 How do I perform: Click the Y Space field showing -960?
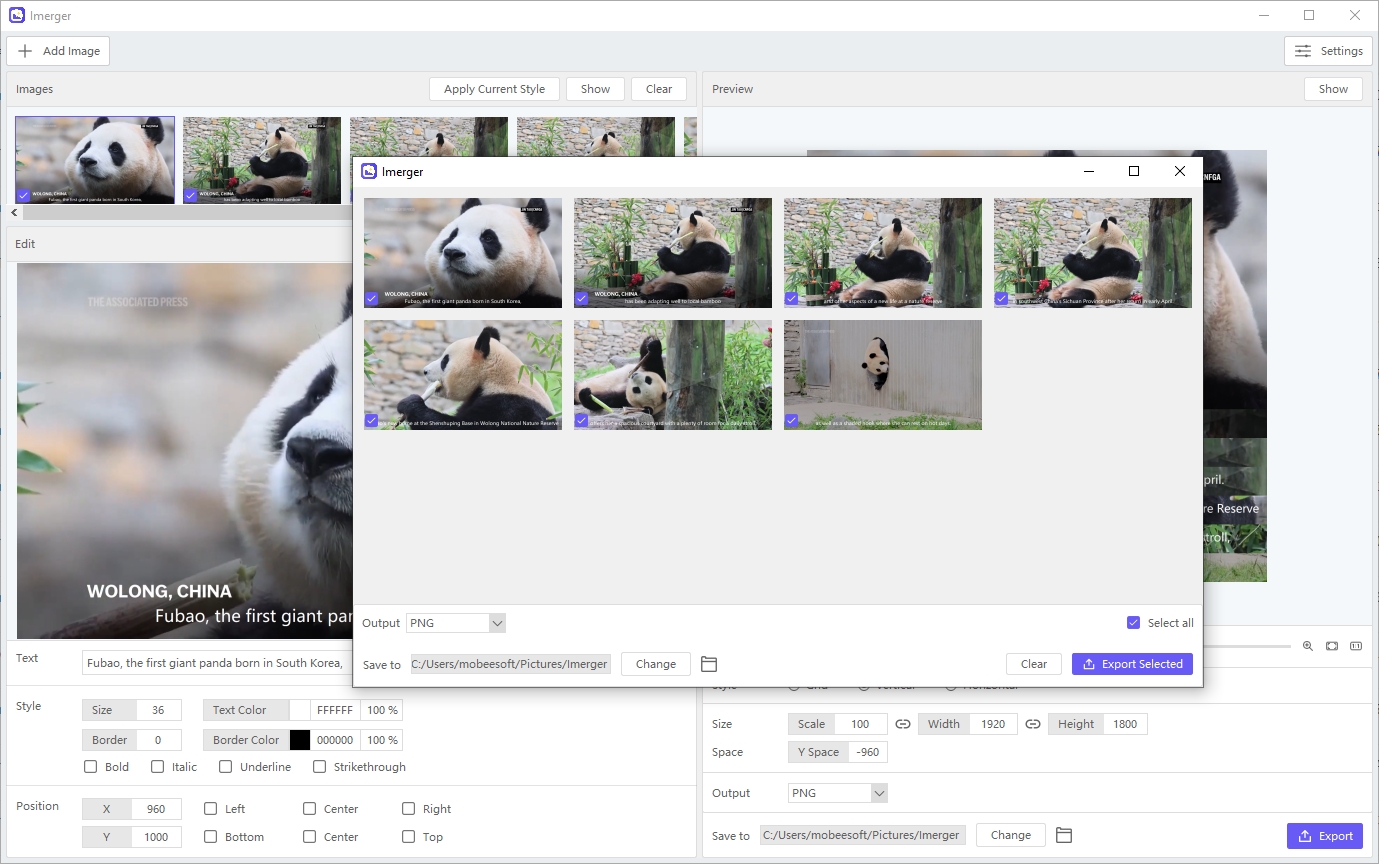click(868, 752)
